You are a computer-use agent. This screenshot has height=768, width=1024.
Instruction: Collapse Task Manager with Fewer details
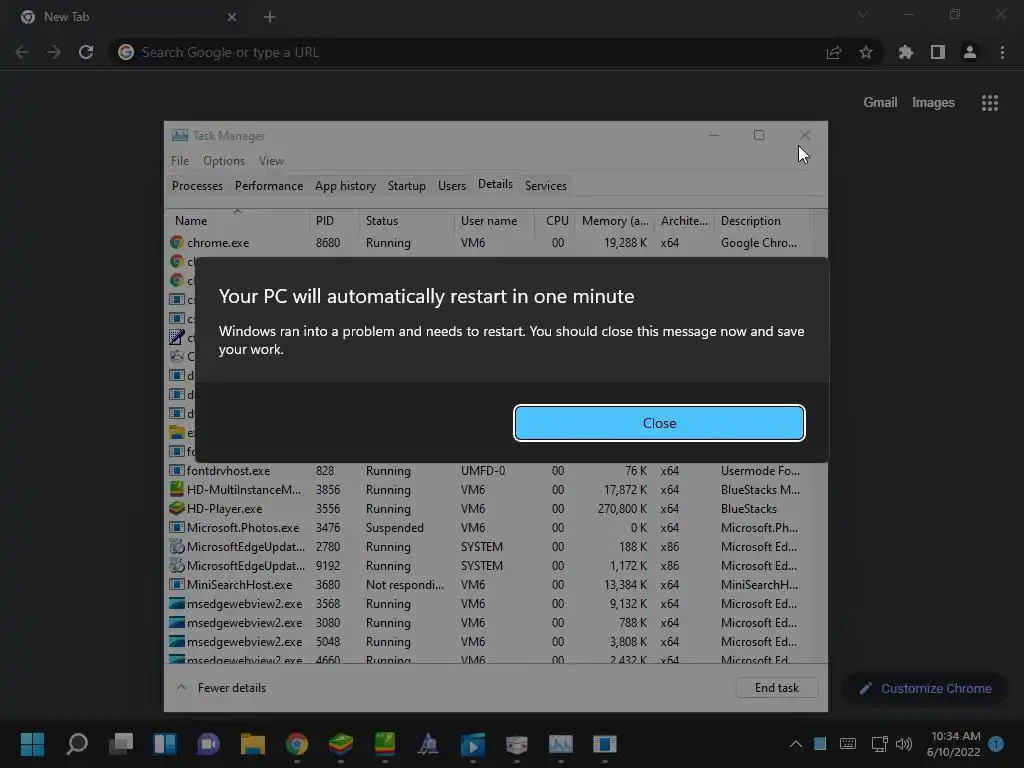(221, 688)
